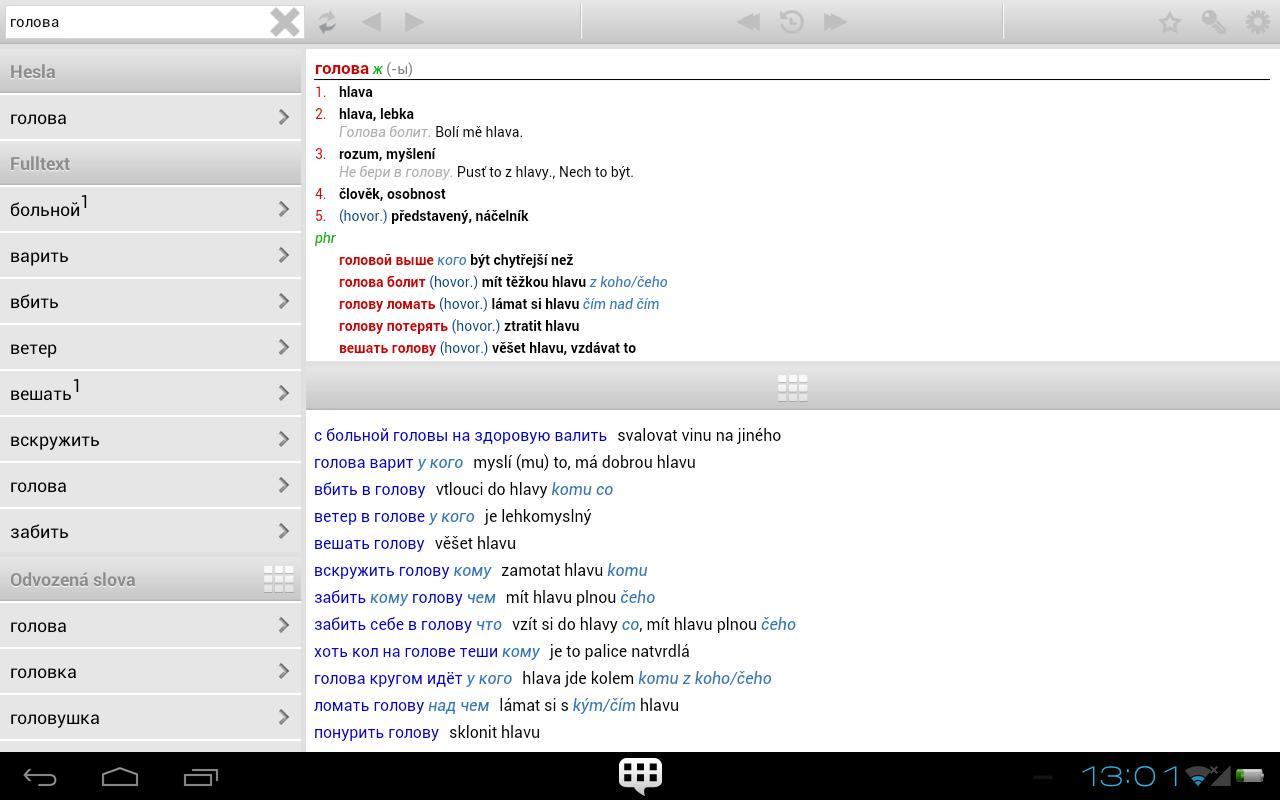The image size is (1280, 800).
Task: Open голова under the Hesla section
Action: pos(150,117)
